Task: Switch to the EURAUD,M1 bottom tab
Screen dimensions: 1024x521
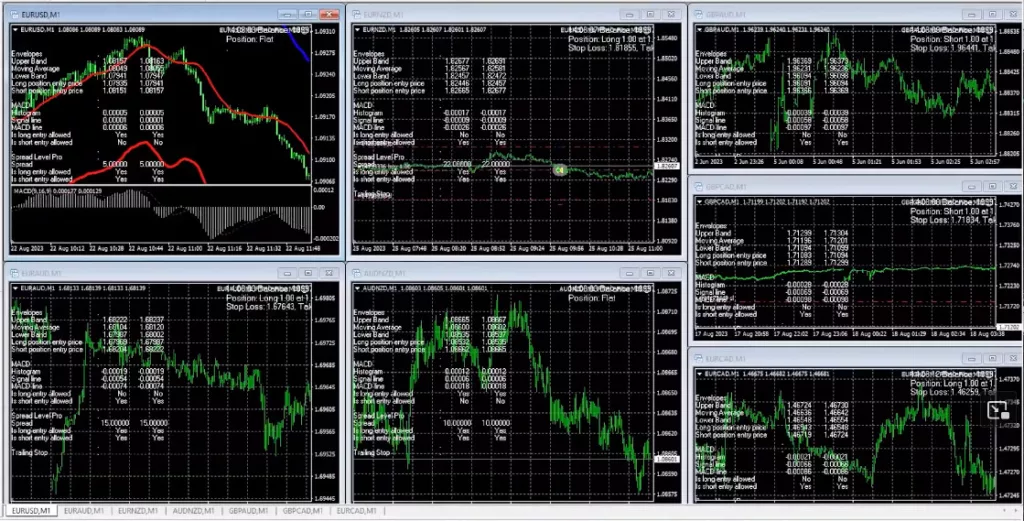Action: (x=80, y=511)
